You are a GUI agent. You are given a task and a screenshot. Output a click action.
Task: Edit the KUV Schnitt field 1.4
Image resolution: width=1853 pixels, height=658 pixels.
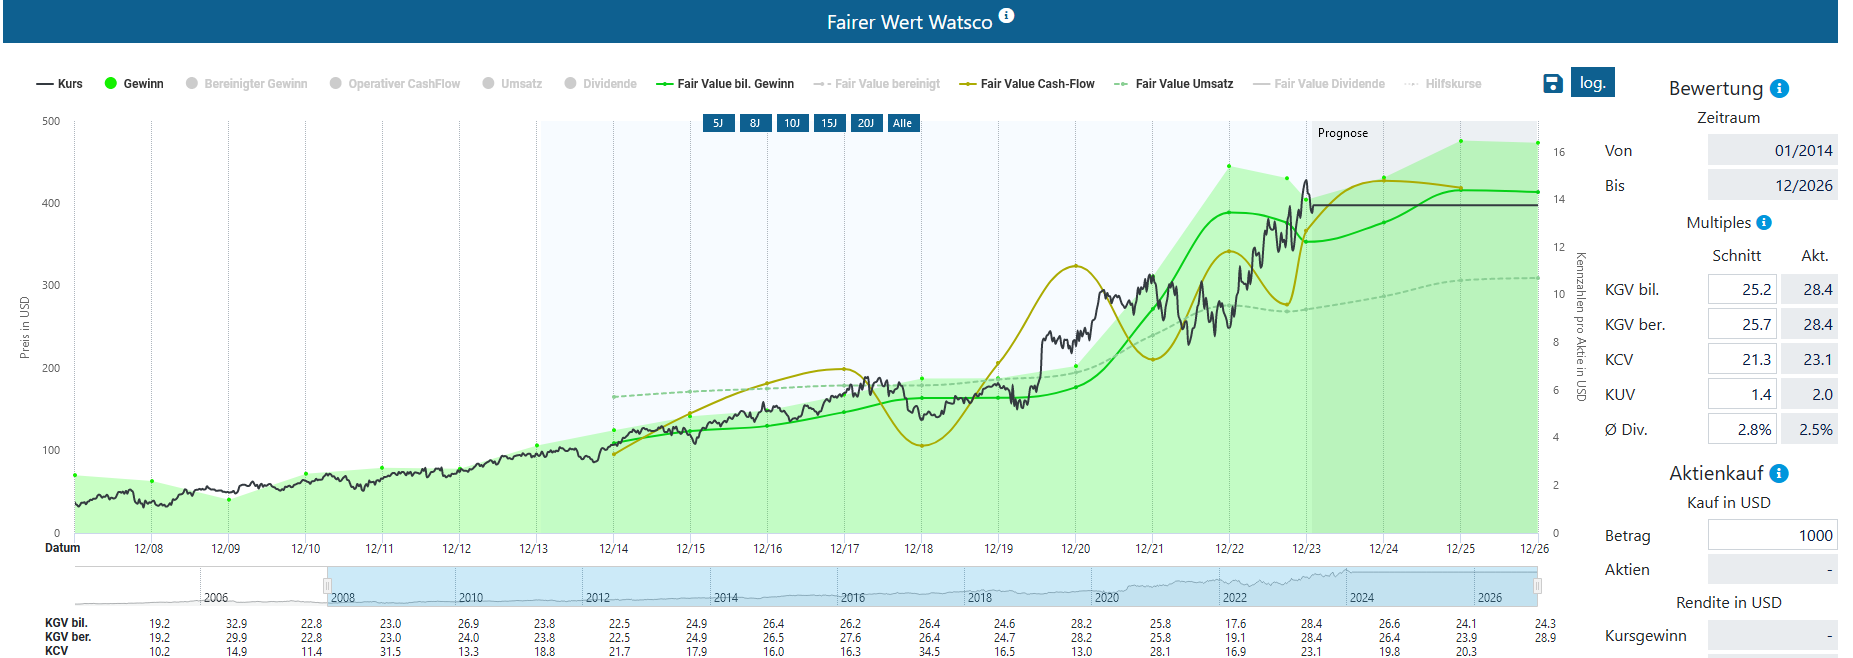pos(1742,394)
